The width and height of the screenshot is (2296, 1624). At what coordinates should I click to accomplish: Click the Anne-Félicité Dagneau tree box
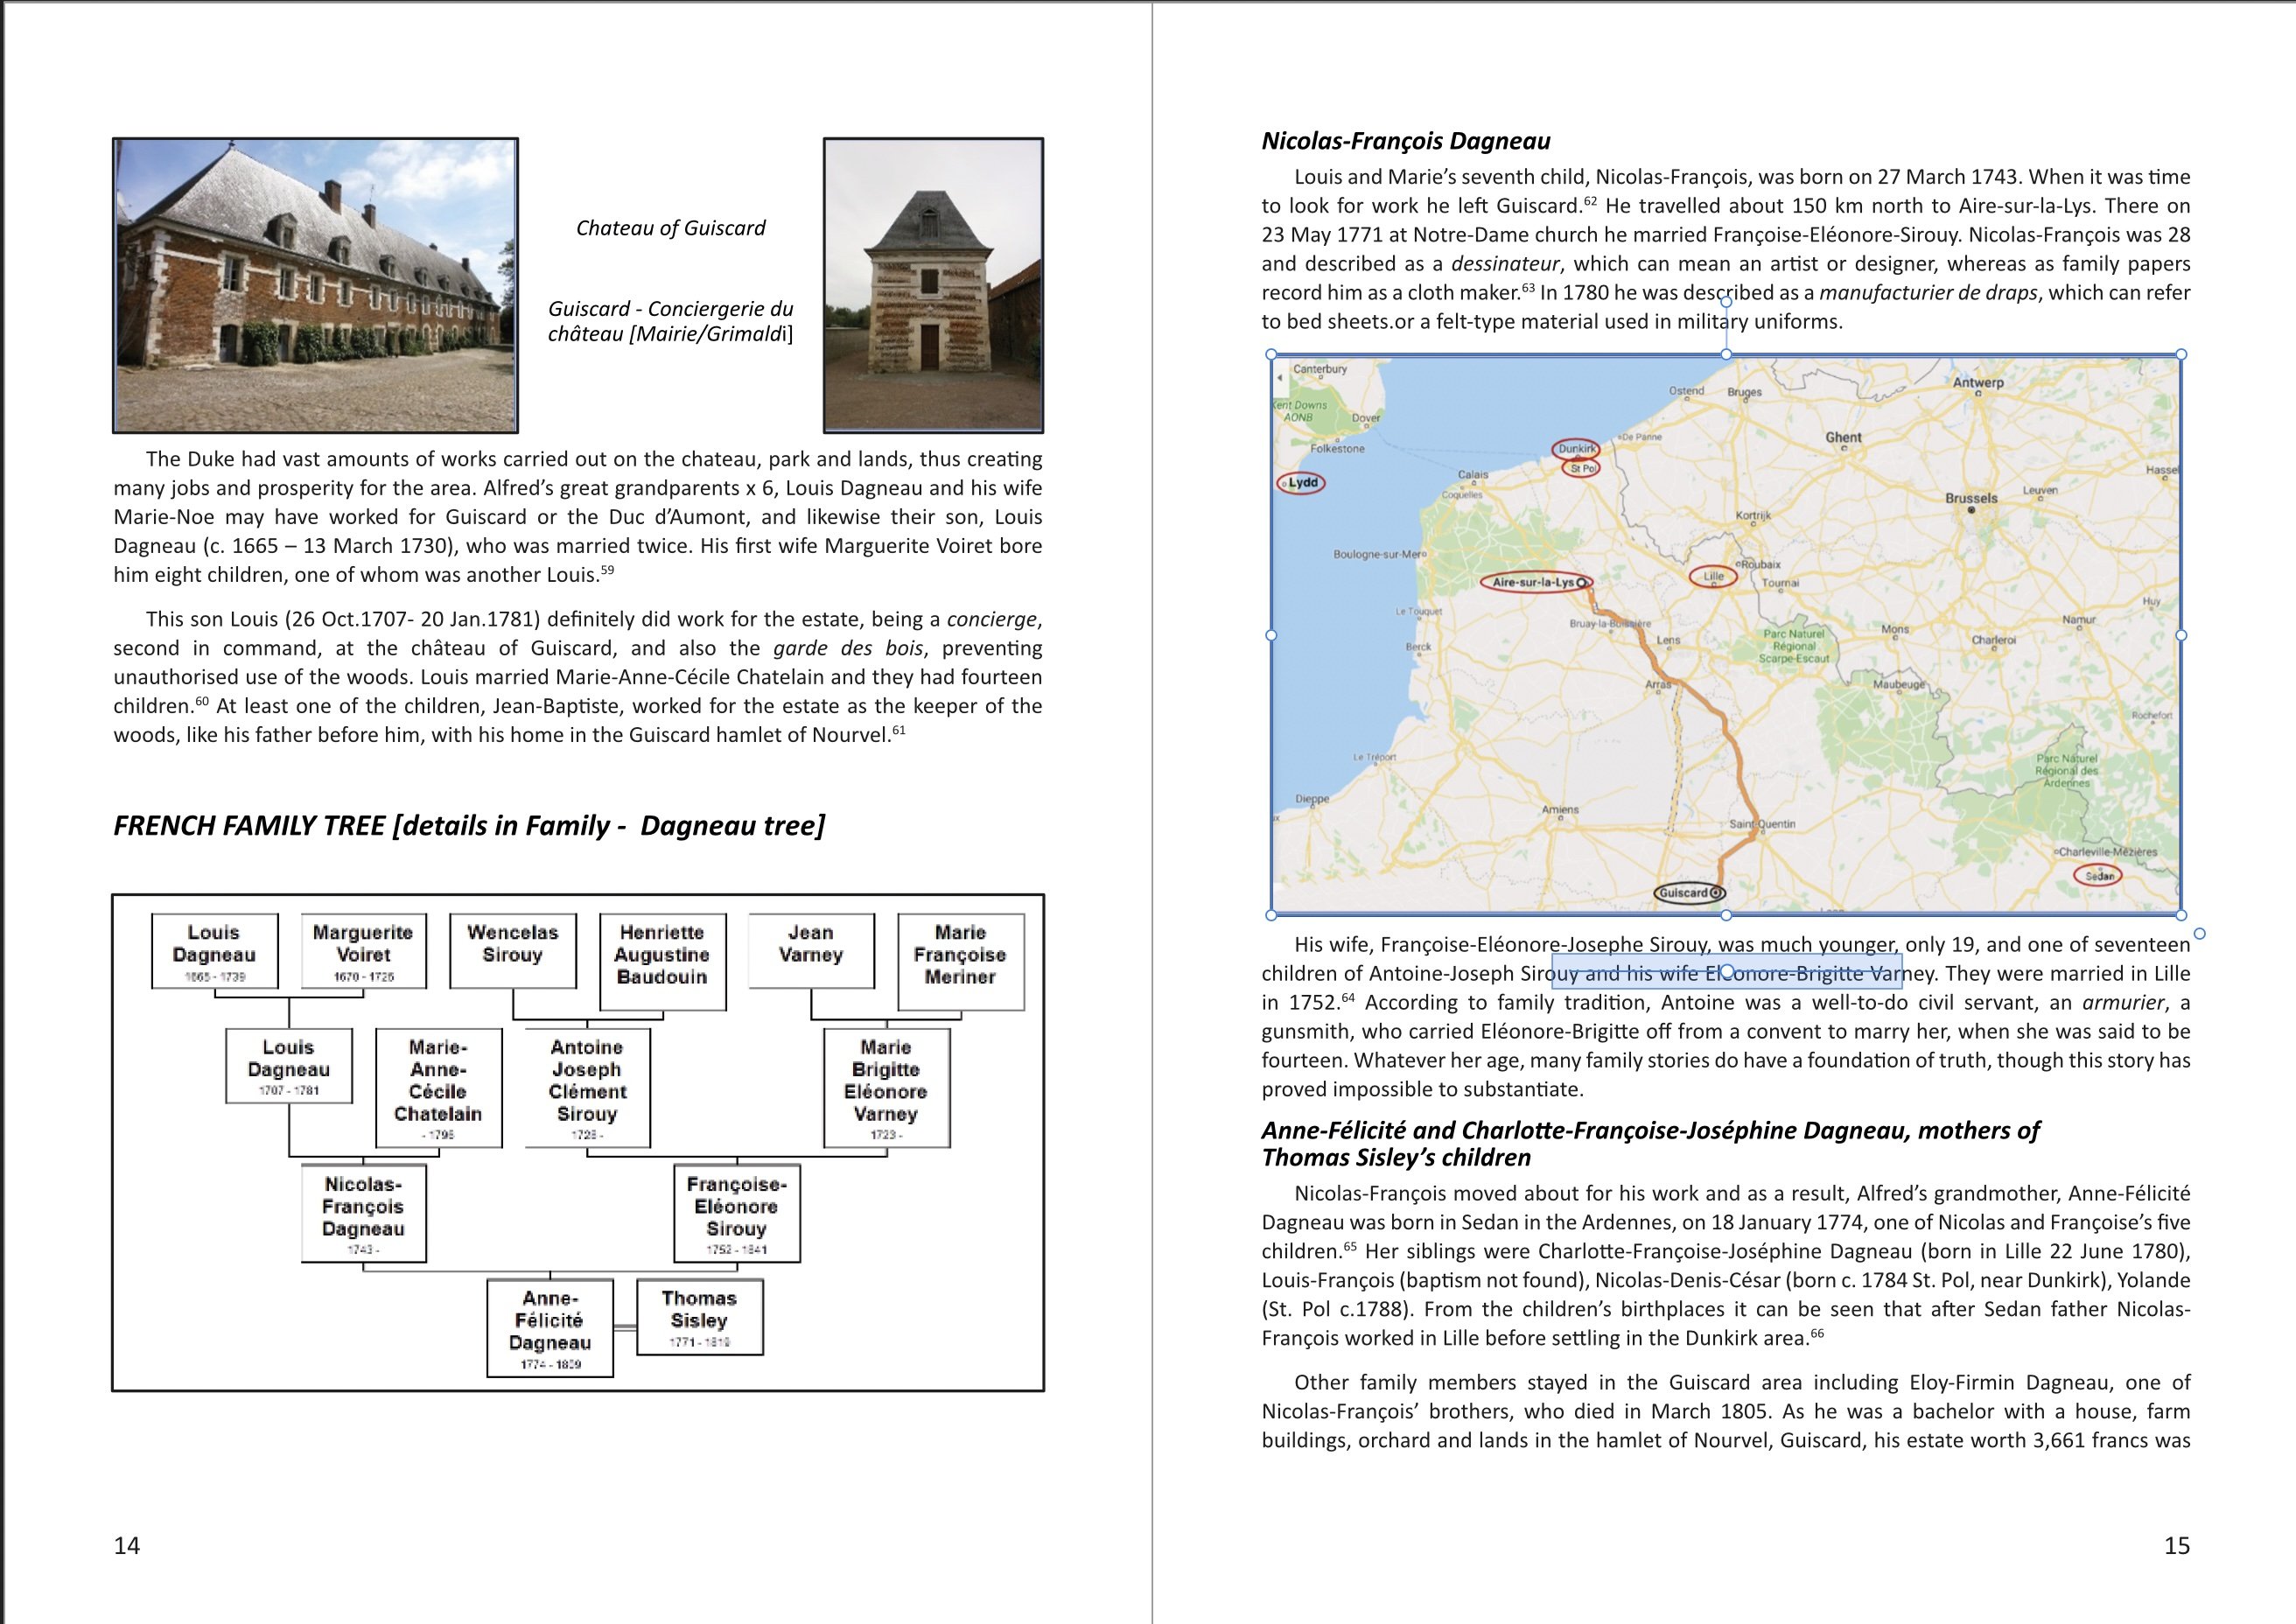pyautogui.click(x=550, y=1328)
